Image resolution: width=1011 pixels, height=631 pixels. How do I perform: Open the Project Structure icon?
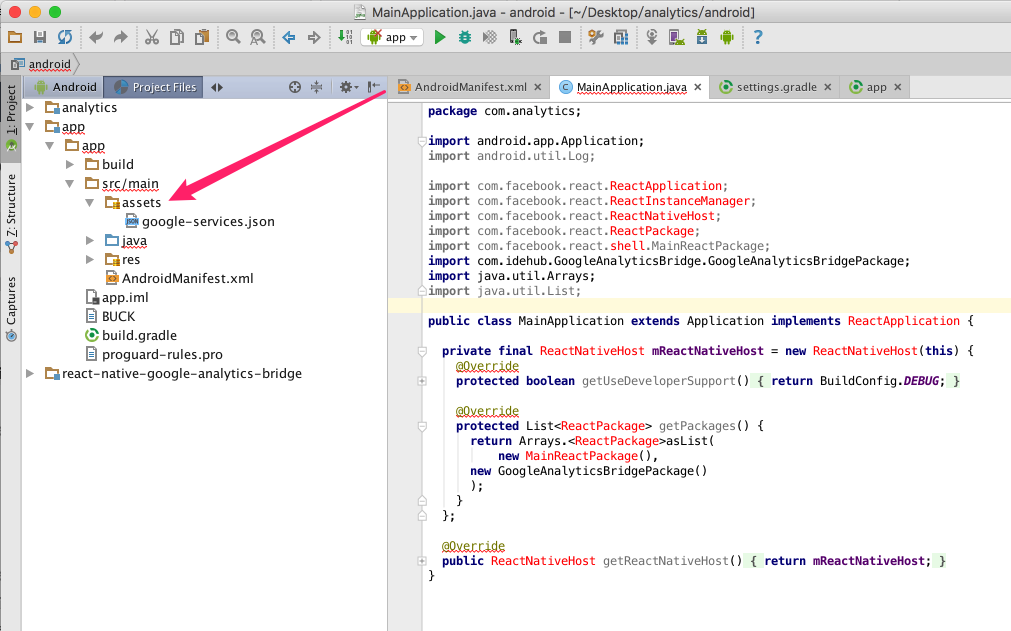tap(621, 37)
